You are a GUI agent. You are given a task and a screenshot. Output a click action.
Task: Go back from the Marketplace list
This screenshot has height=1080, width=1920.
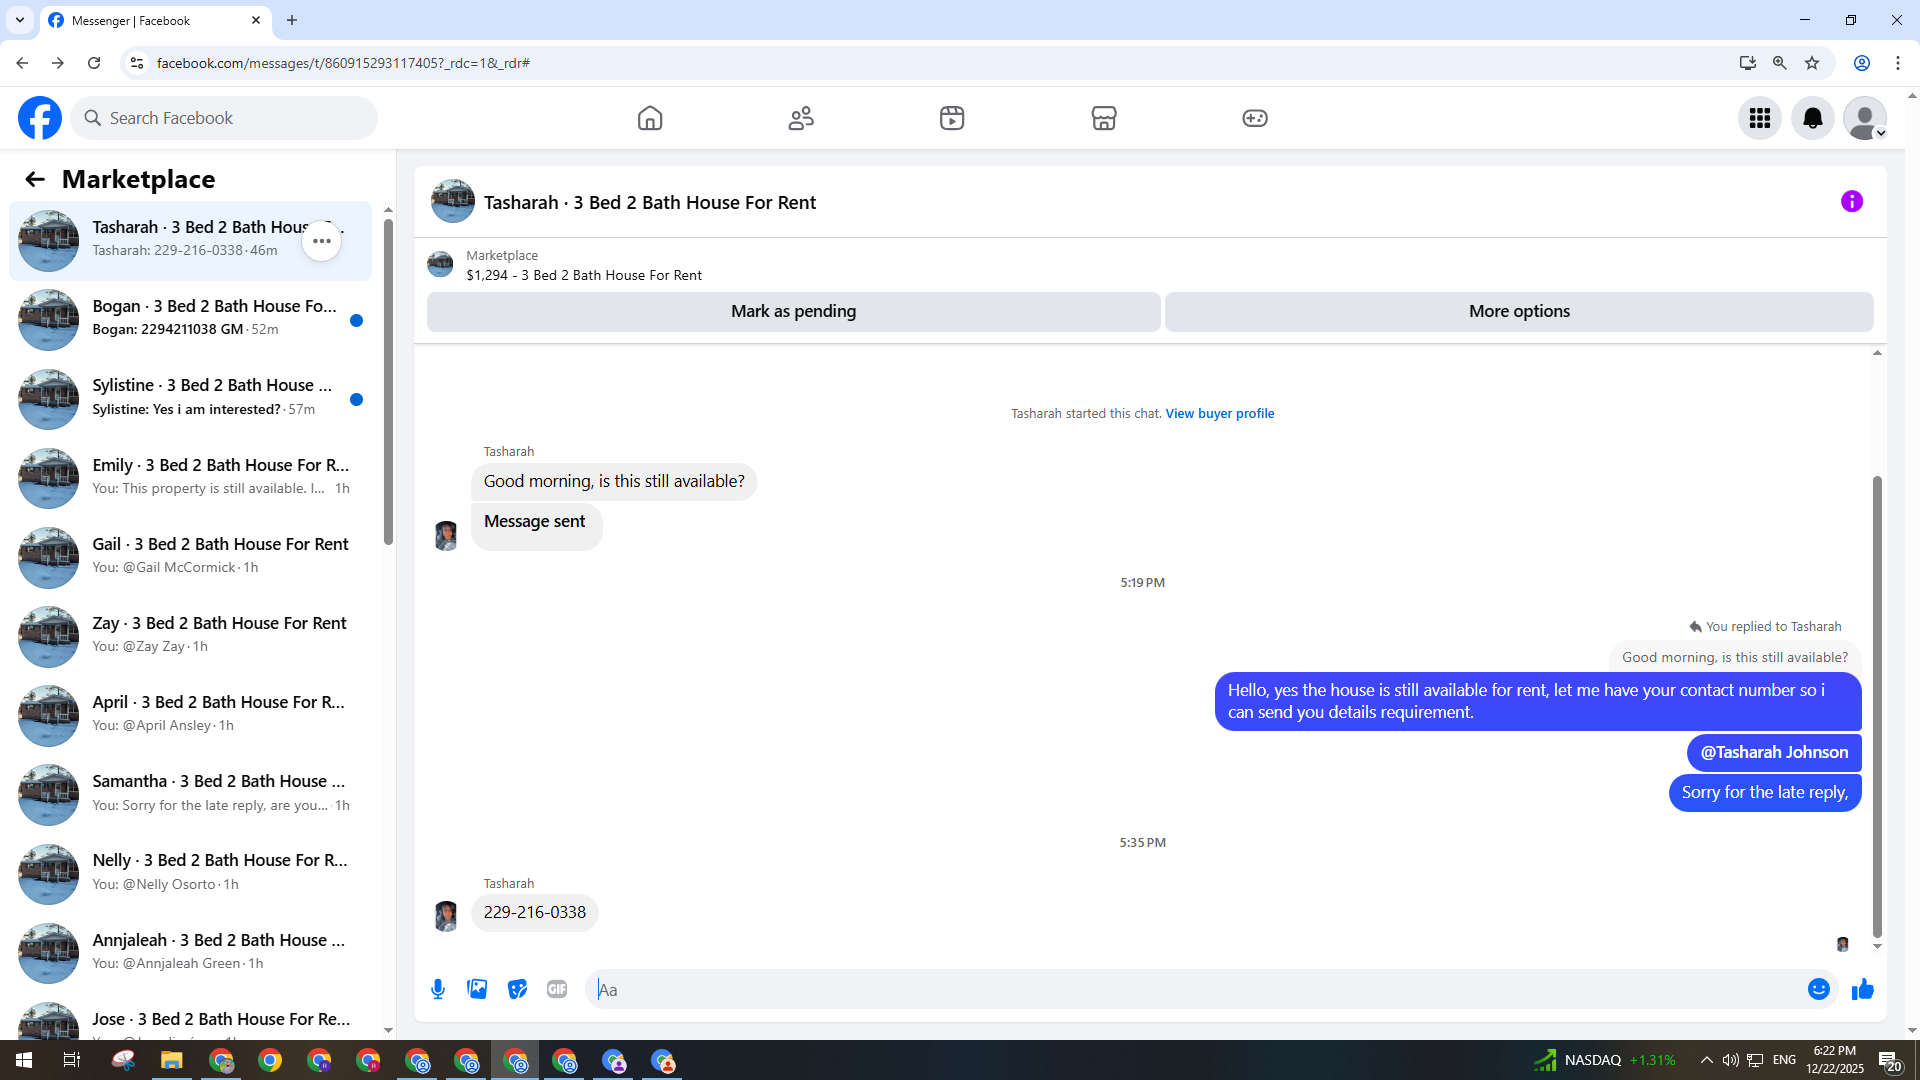coord(35,179)
